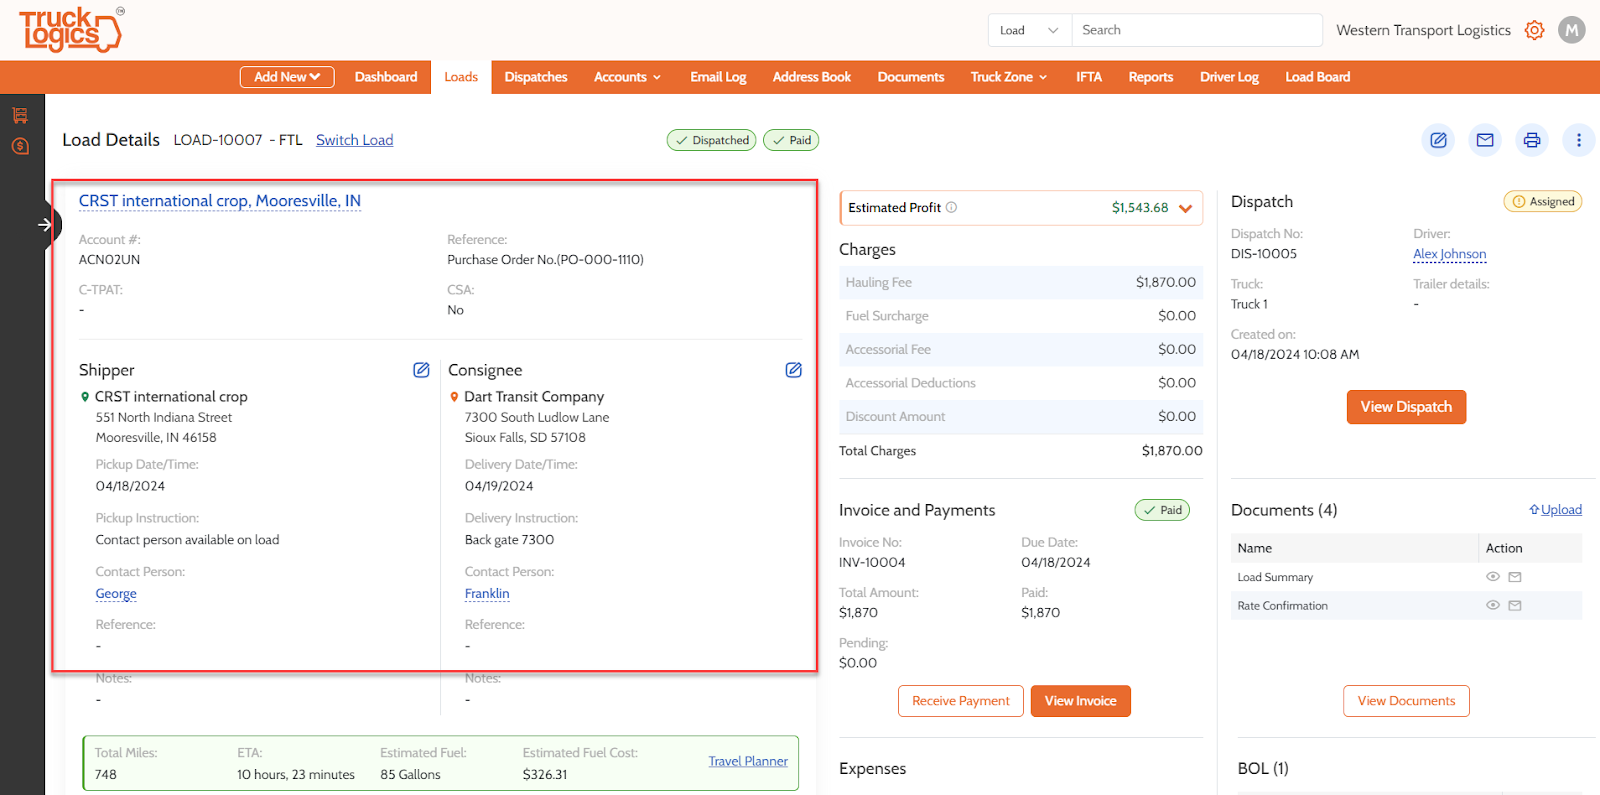The width and height of the screenshot is (1600, 795).
Task: Click the email load envelope icon
Action: 1485,140
